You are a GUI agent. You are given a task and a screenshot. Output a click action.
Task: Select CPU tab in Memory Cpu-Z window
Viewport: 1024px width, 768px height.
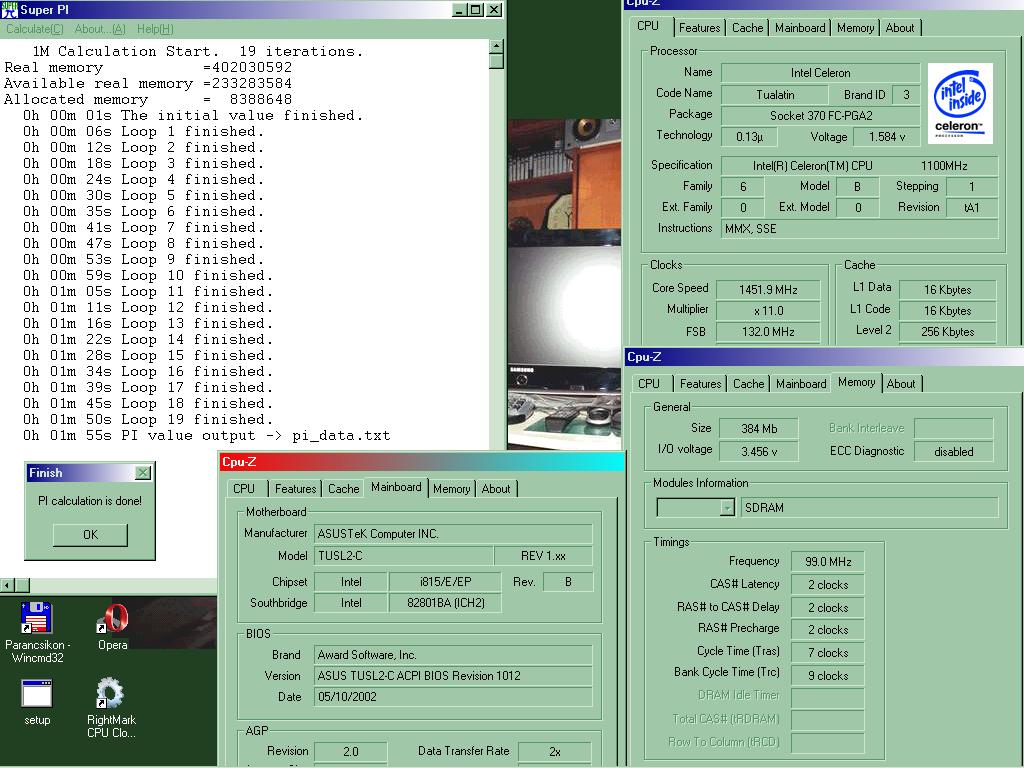[648, 383]
